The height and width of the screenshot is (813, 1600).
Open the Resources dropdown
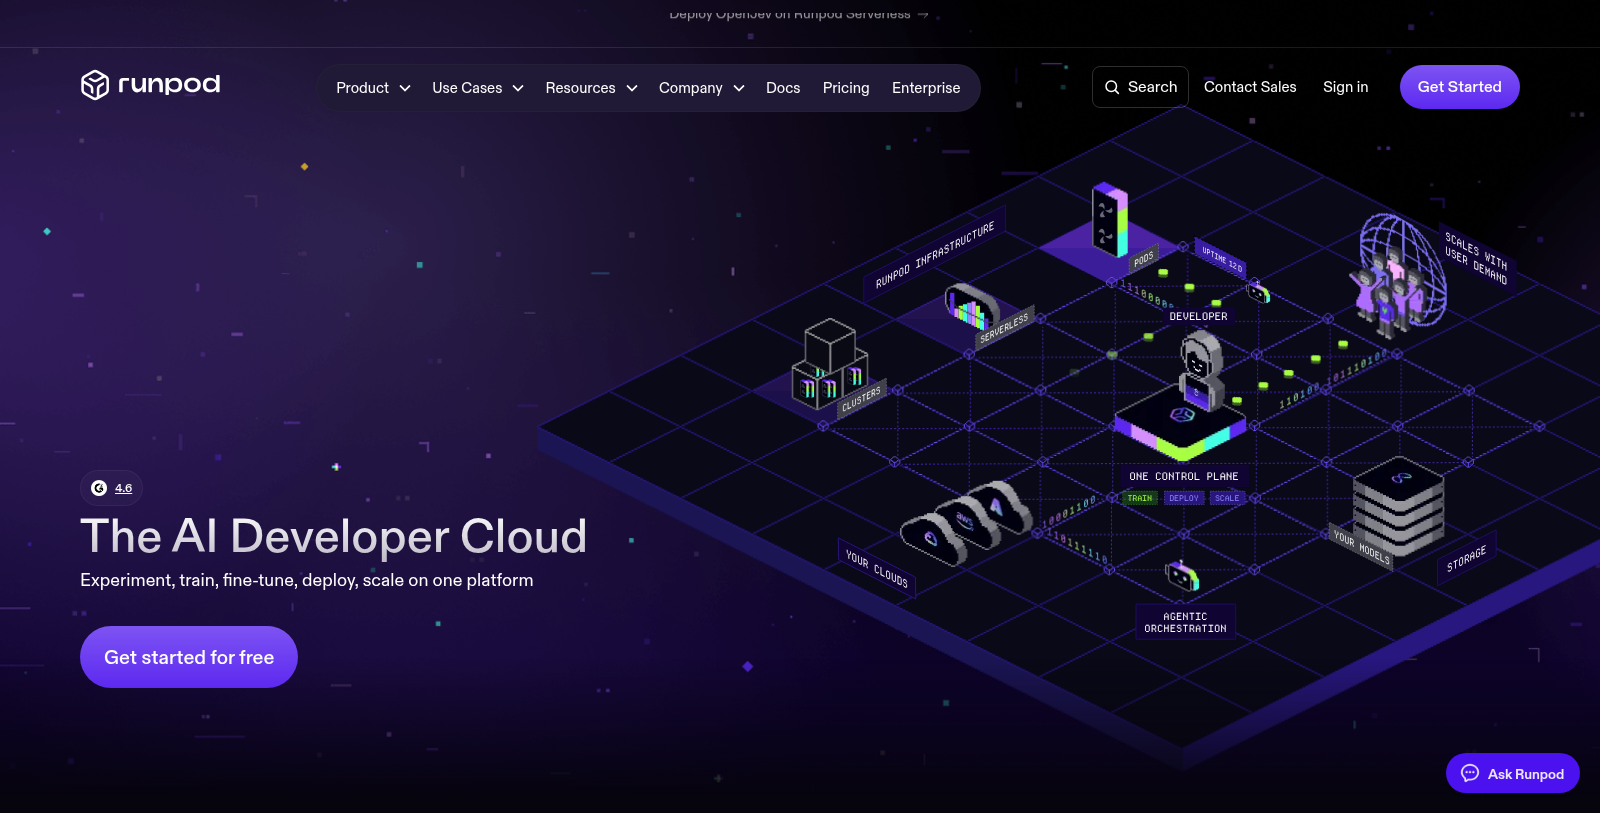pos(591,88)
